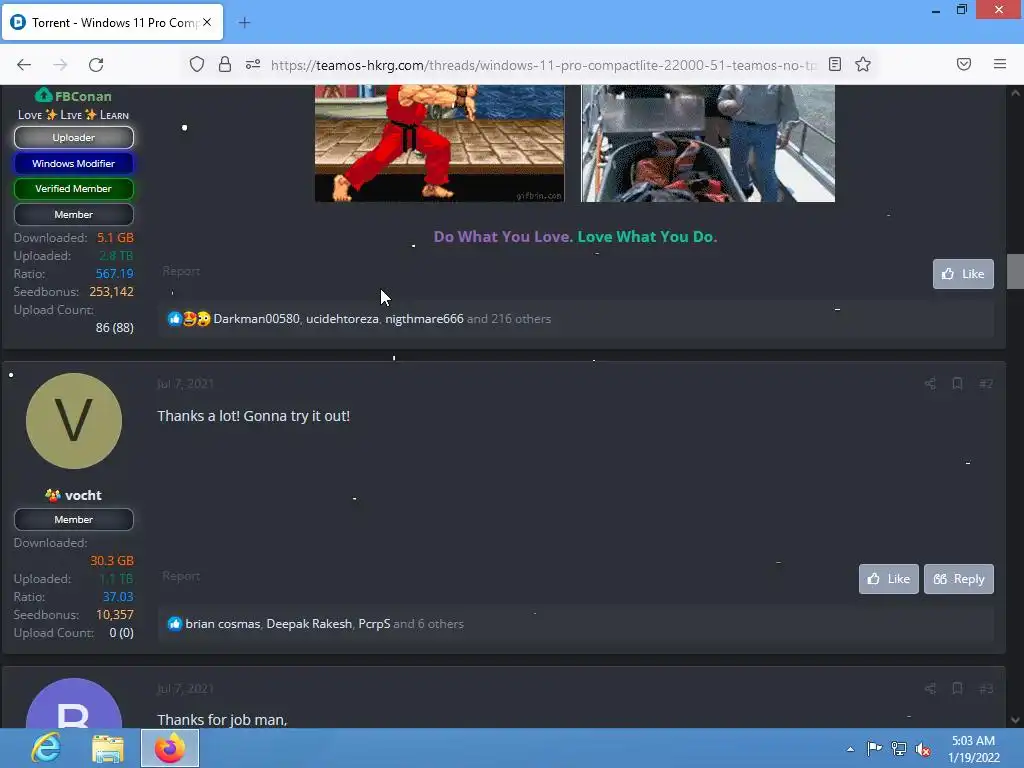Open Firefox application menu

pos(1000,64)
